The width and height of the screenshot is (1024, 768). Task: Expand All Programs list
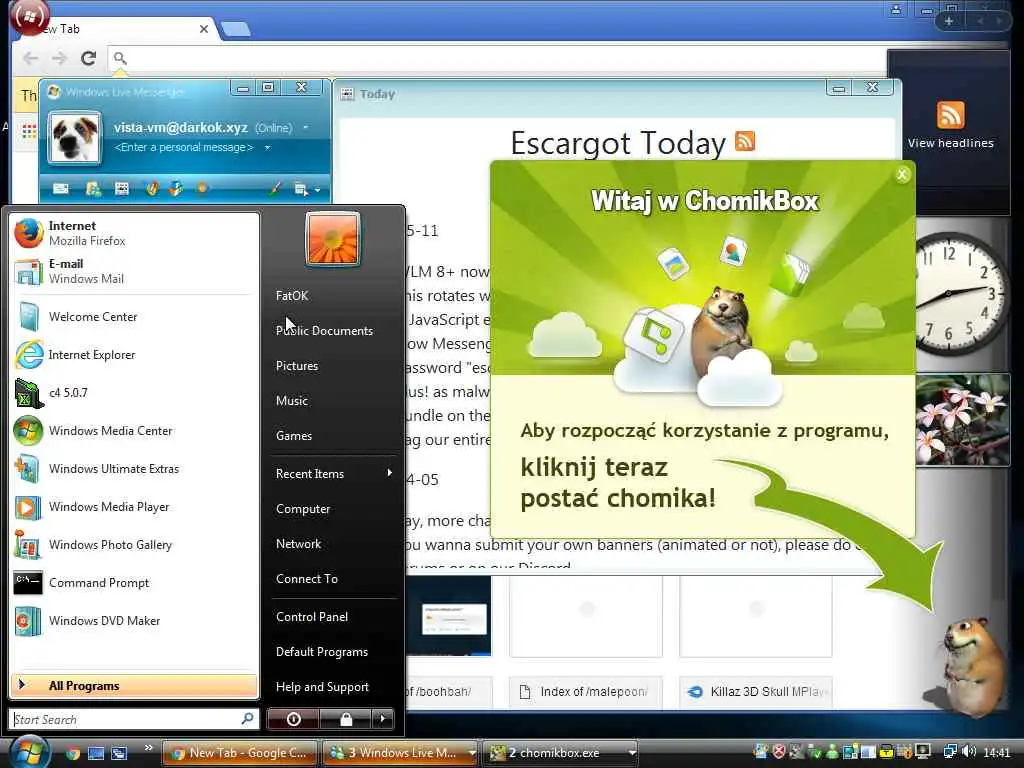134,686
